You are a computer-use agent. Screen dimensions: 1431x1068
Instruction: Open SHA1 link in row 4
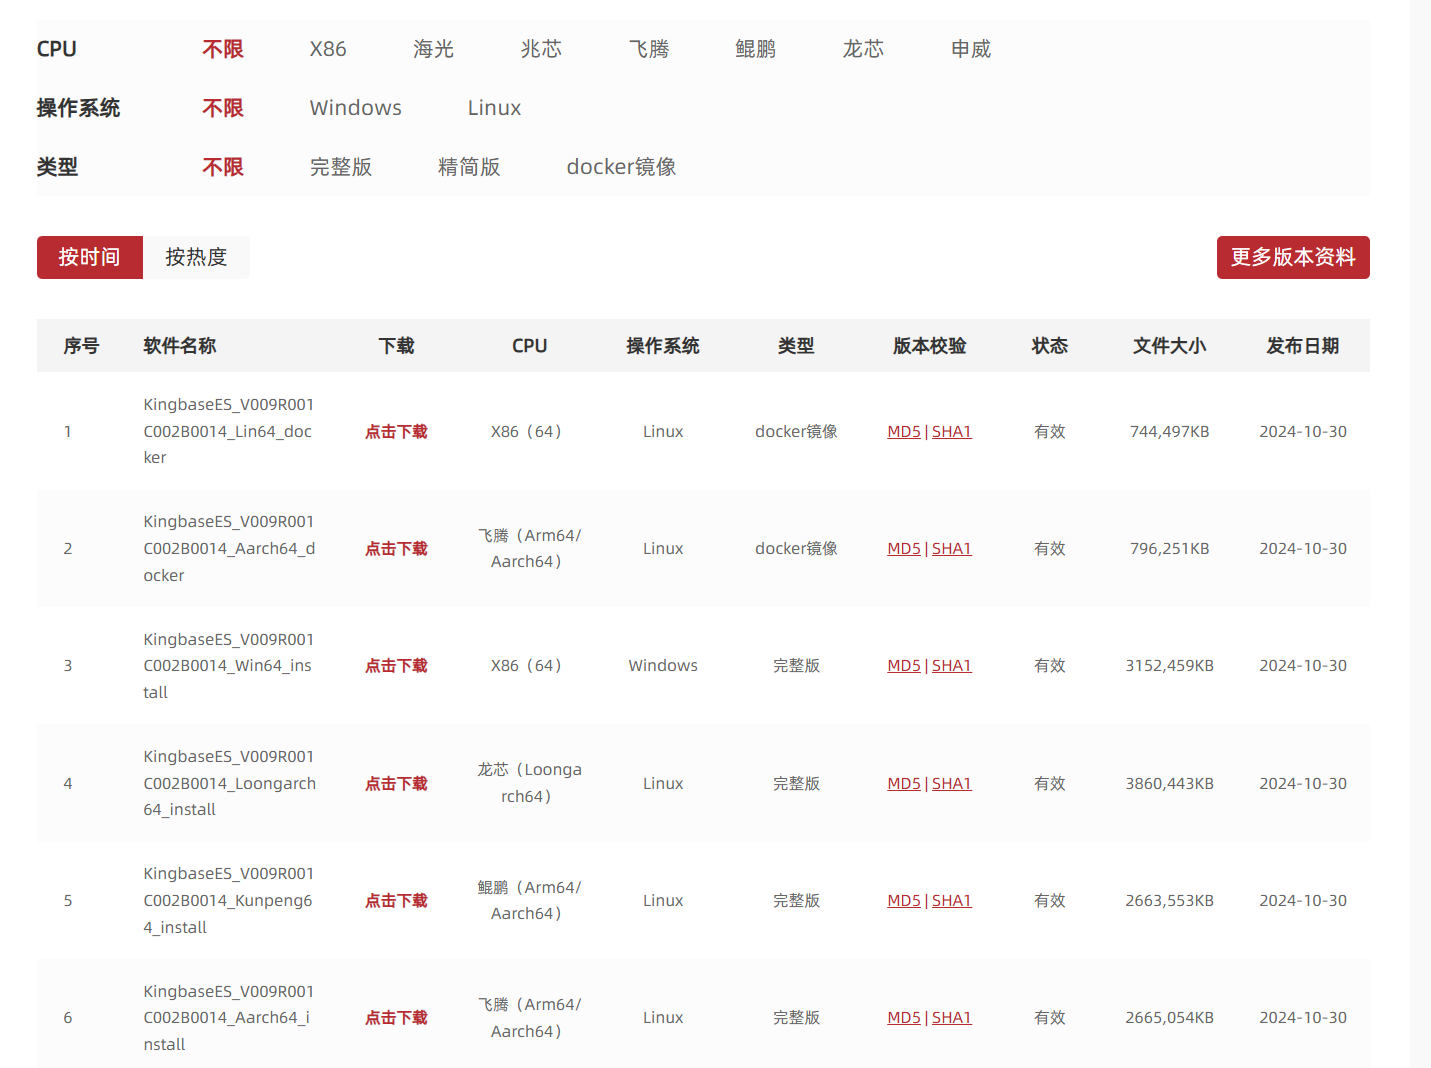point(952,784)
